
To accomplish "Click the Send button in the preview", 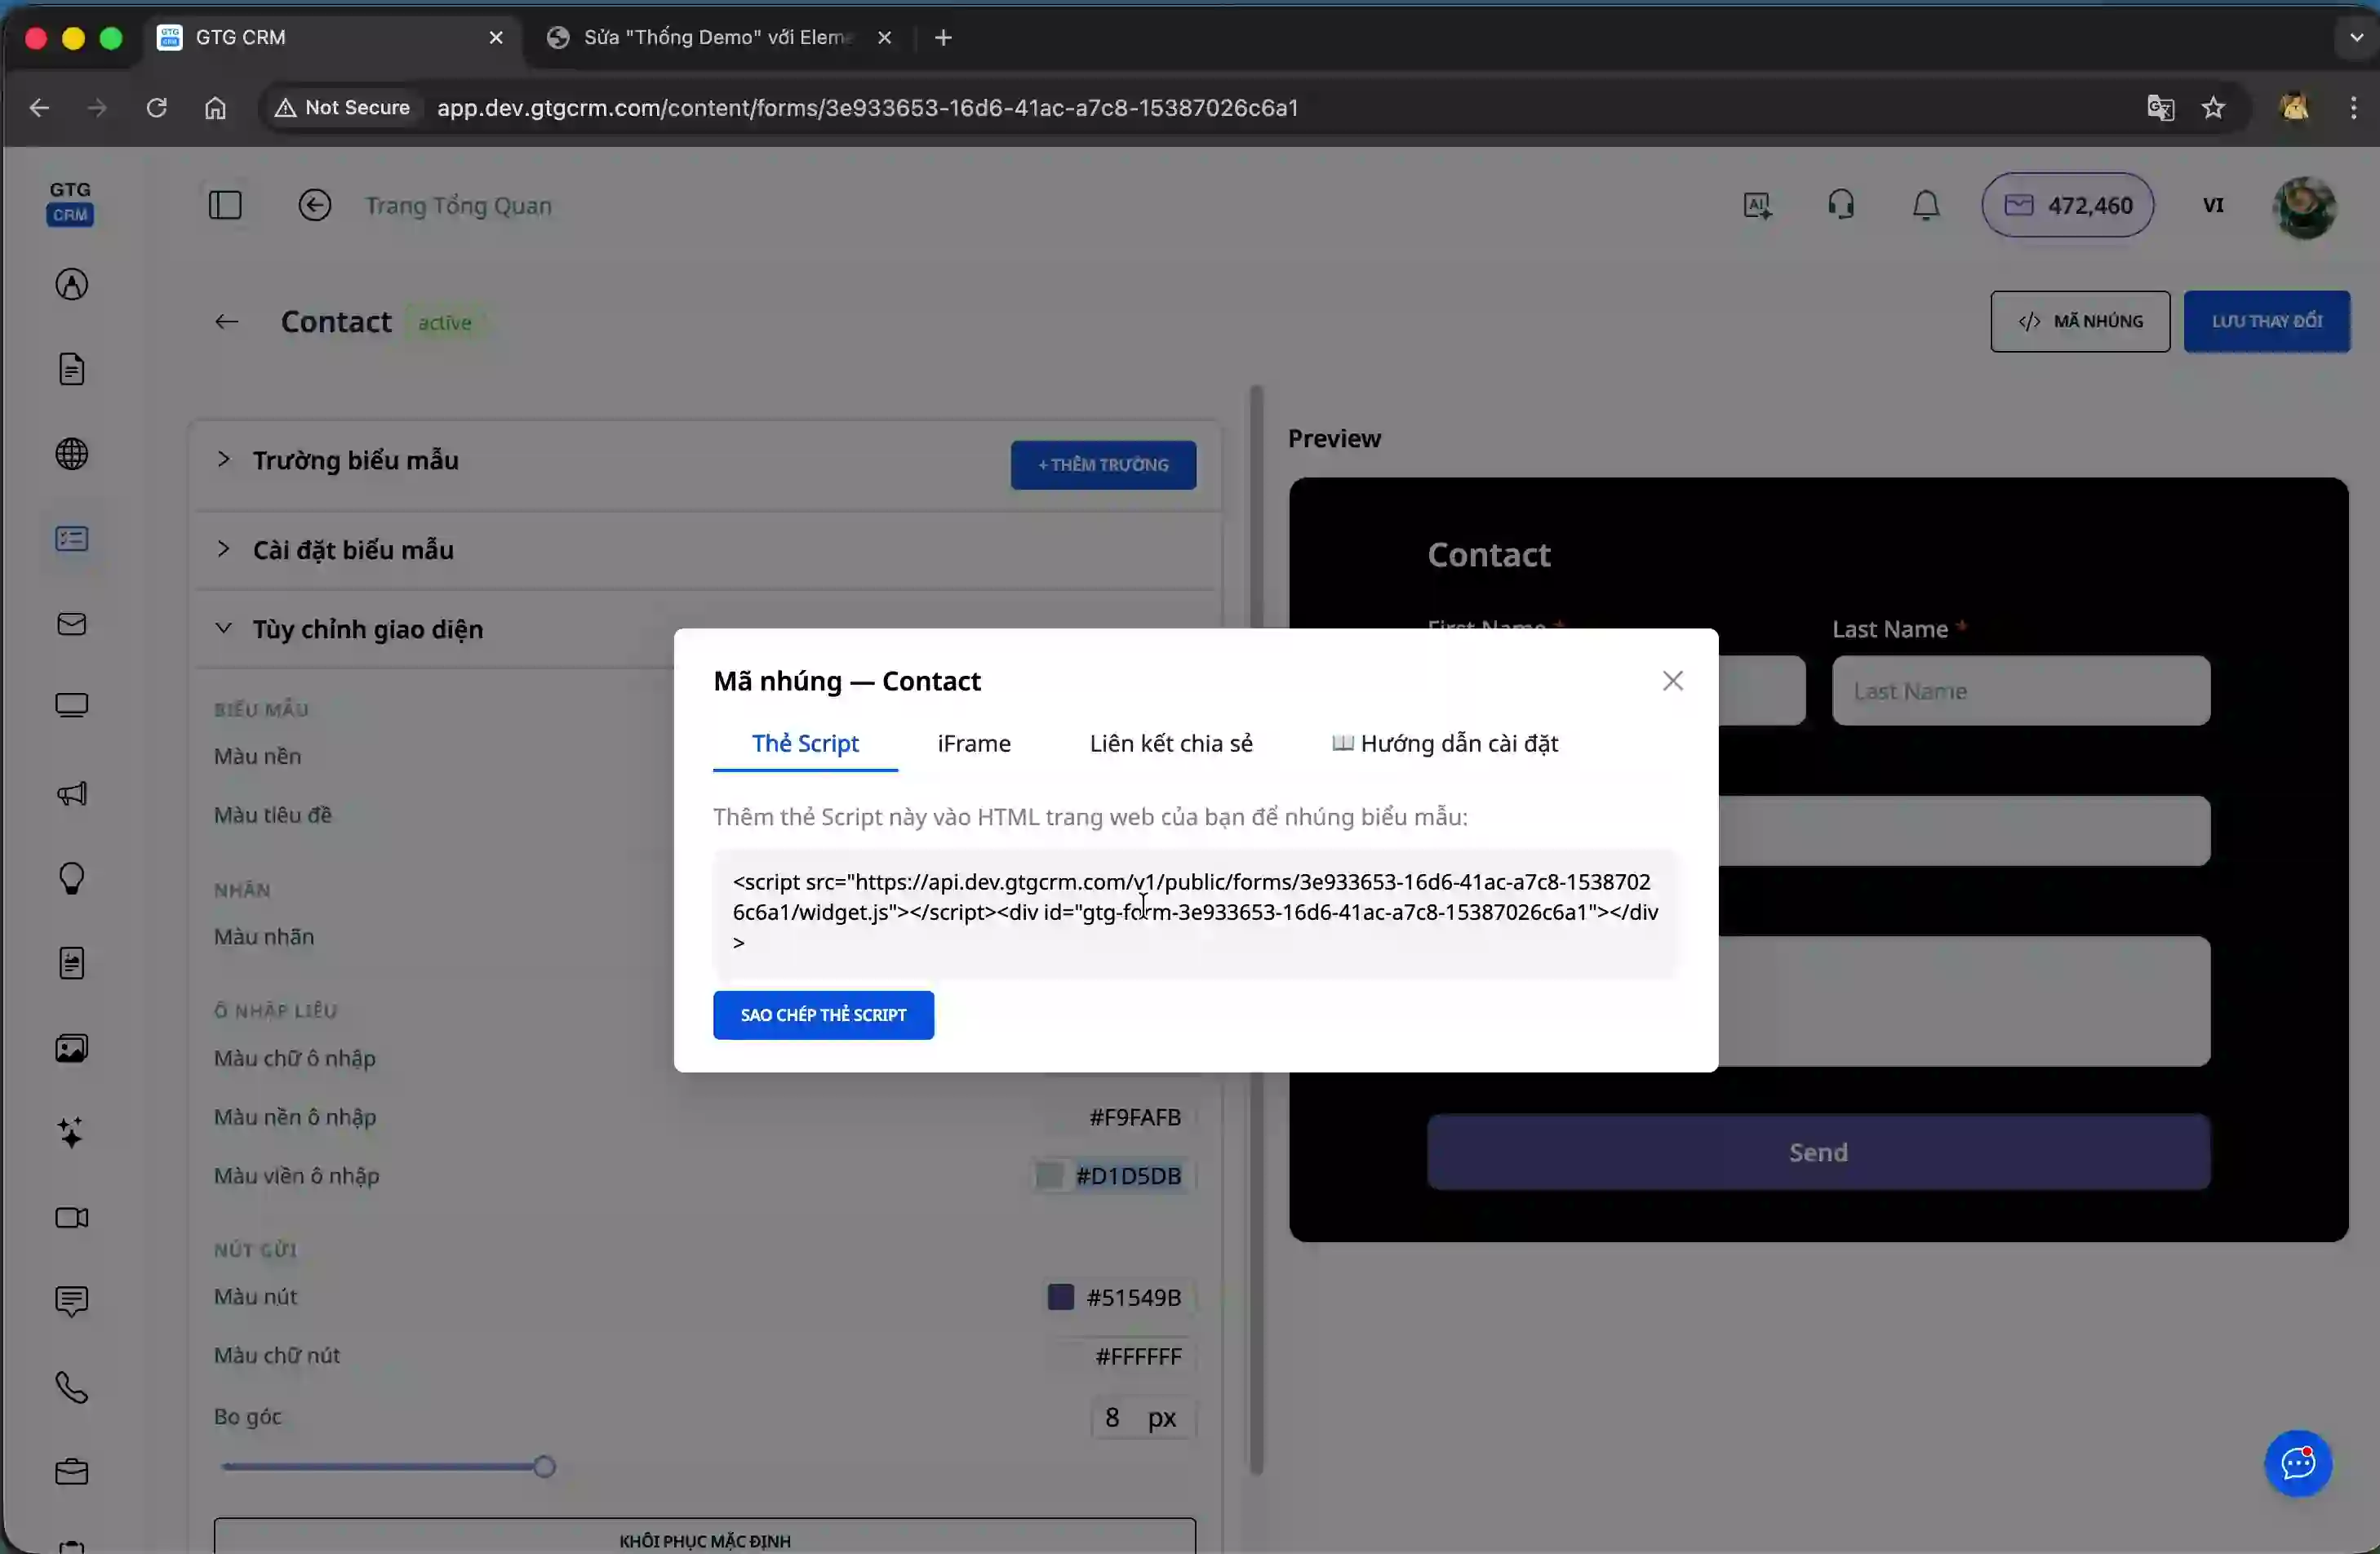I will point(1817,1151).
